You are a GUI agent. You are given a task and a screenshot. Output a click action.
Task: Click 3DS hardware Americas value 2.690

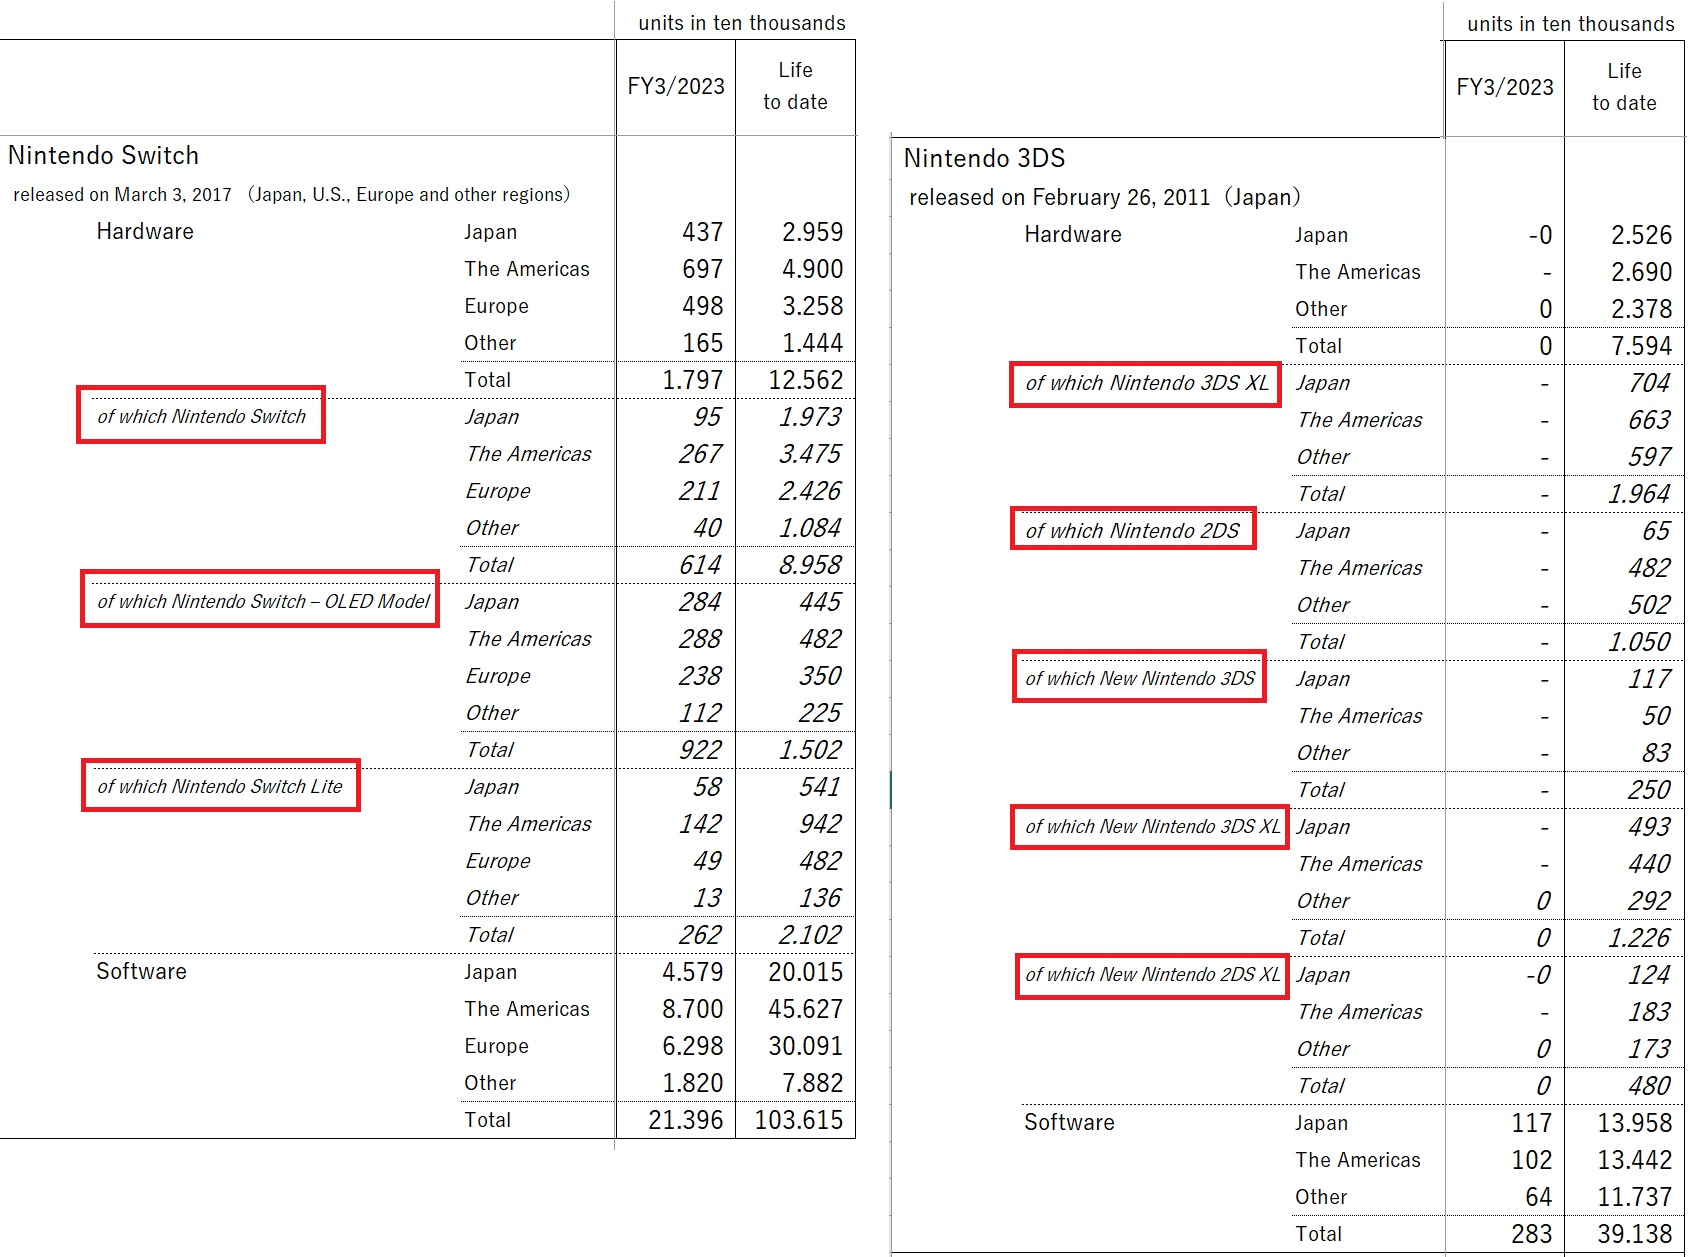pos(1641,272)
